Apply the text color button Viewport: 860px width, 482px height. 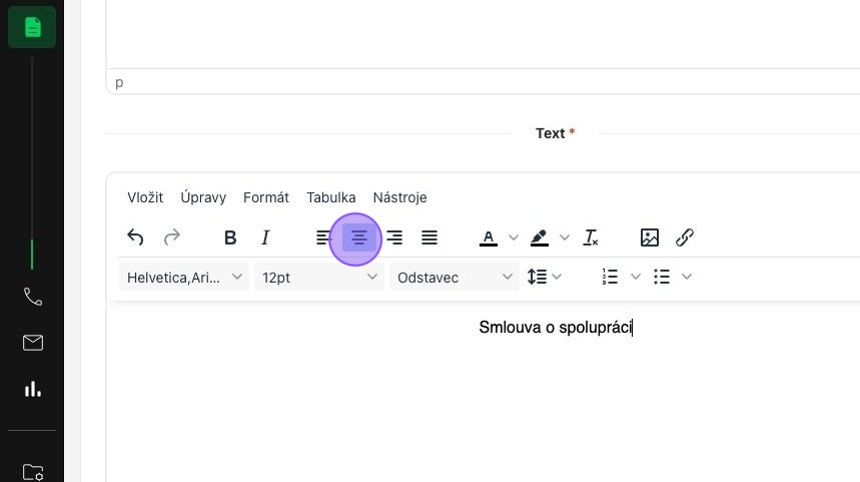[488, 237]
